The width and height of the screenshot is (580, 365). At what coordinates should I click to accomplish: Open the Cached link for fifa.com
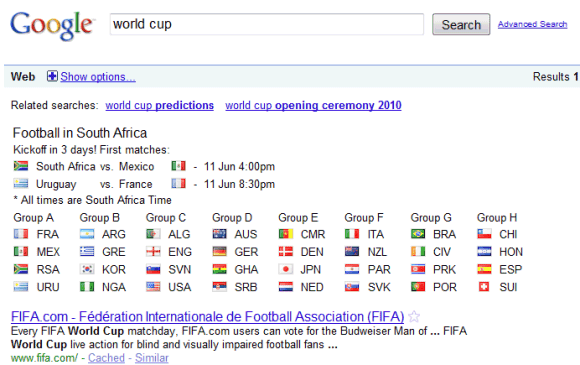click(106, 358)
